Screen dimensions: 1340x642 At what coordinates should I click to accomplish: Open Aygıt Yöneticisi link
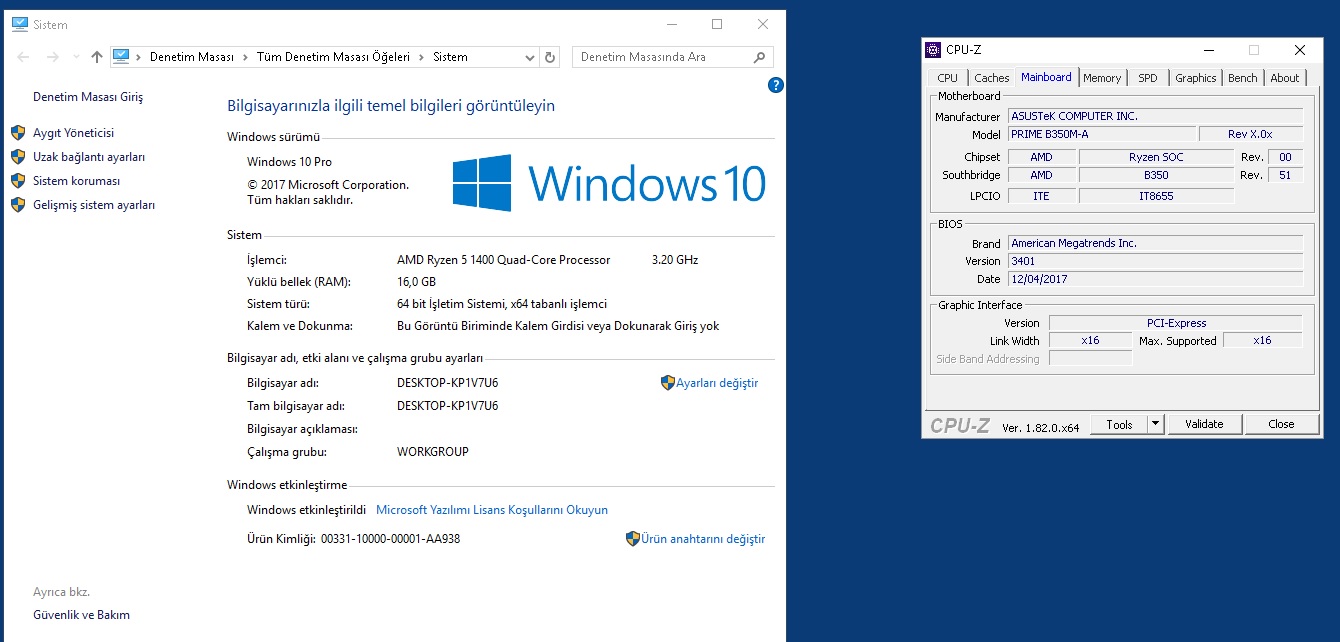(73, 133)
